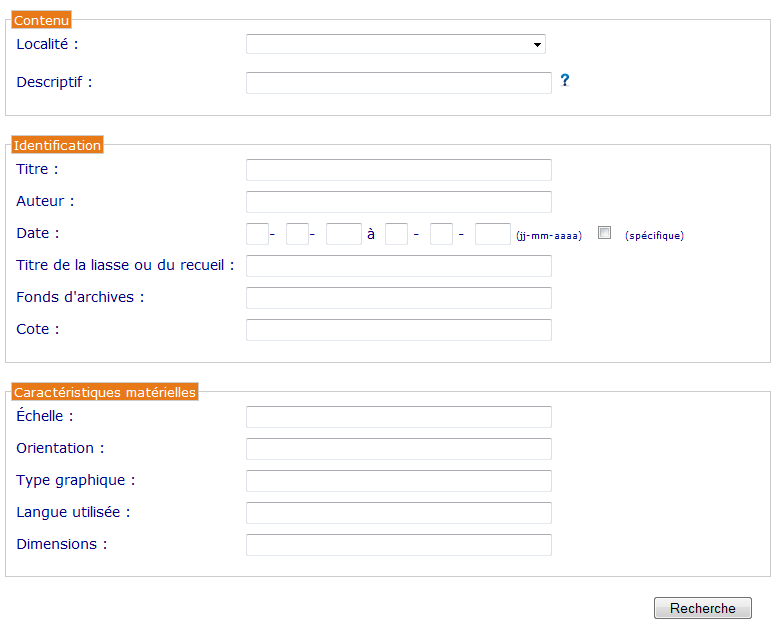The height and width of the screenshot is (629, 778).
Task: Select the Langue utilisée text box
Action: [398, 513]
